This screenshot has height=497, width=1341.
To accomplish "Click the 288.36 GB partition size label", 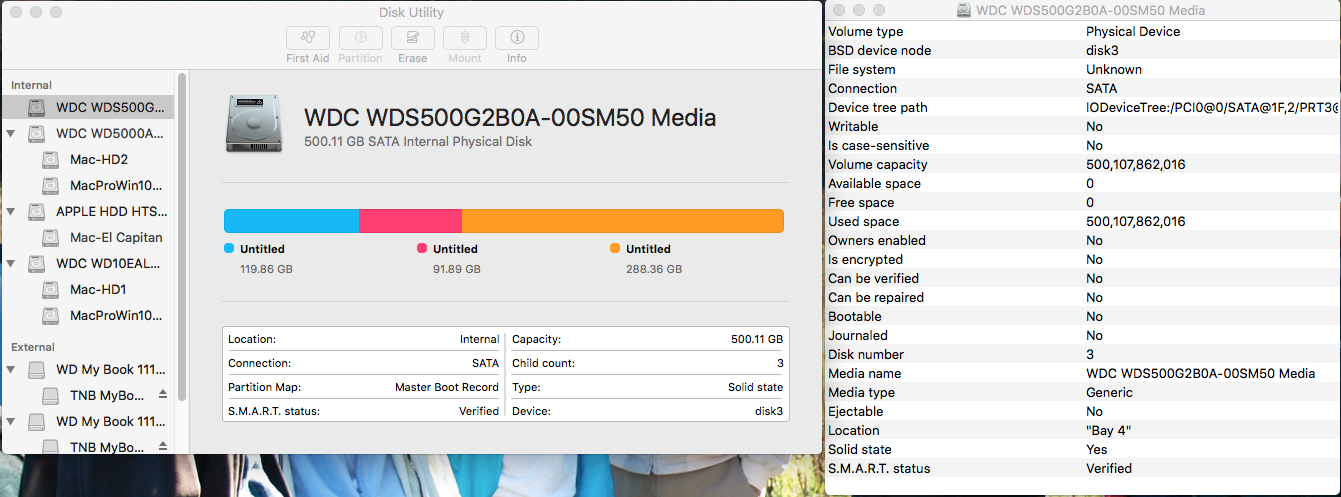I will pos(654,269).
